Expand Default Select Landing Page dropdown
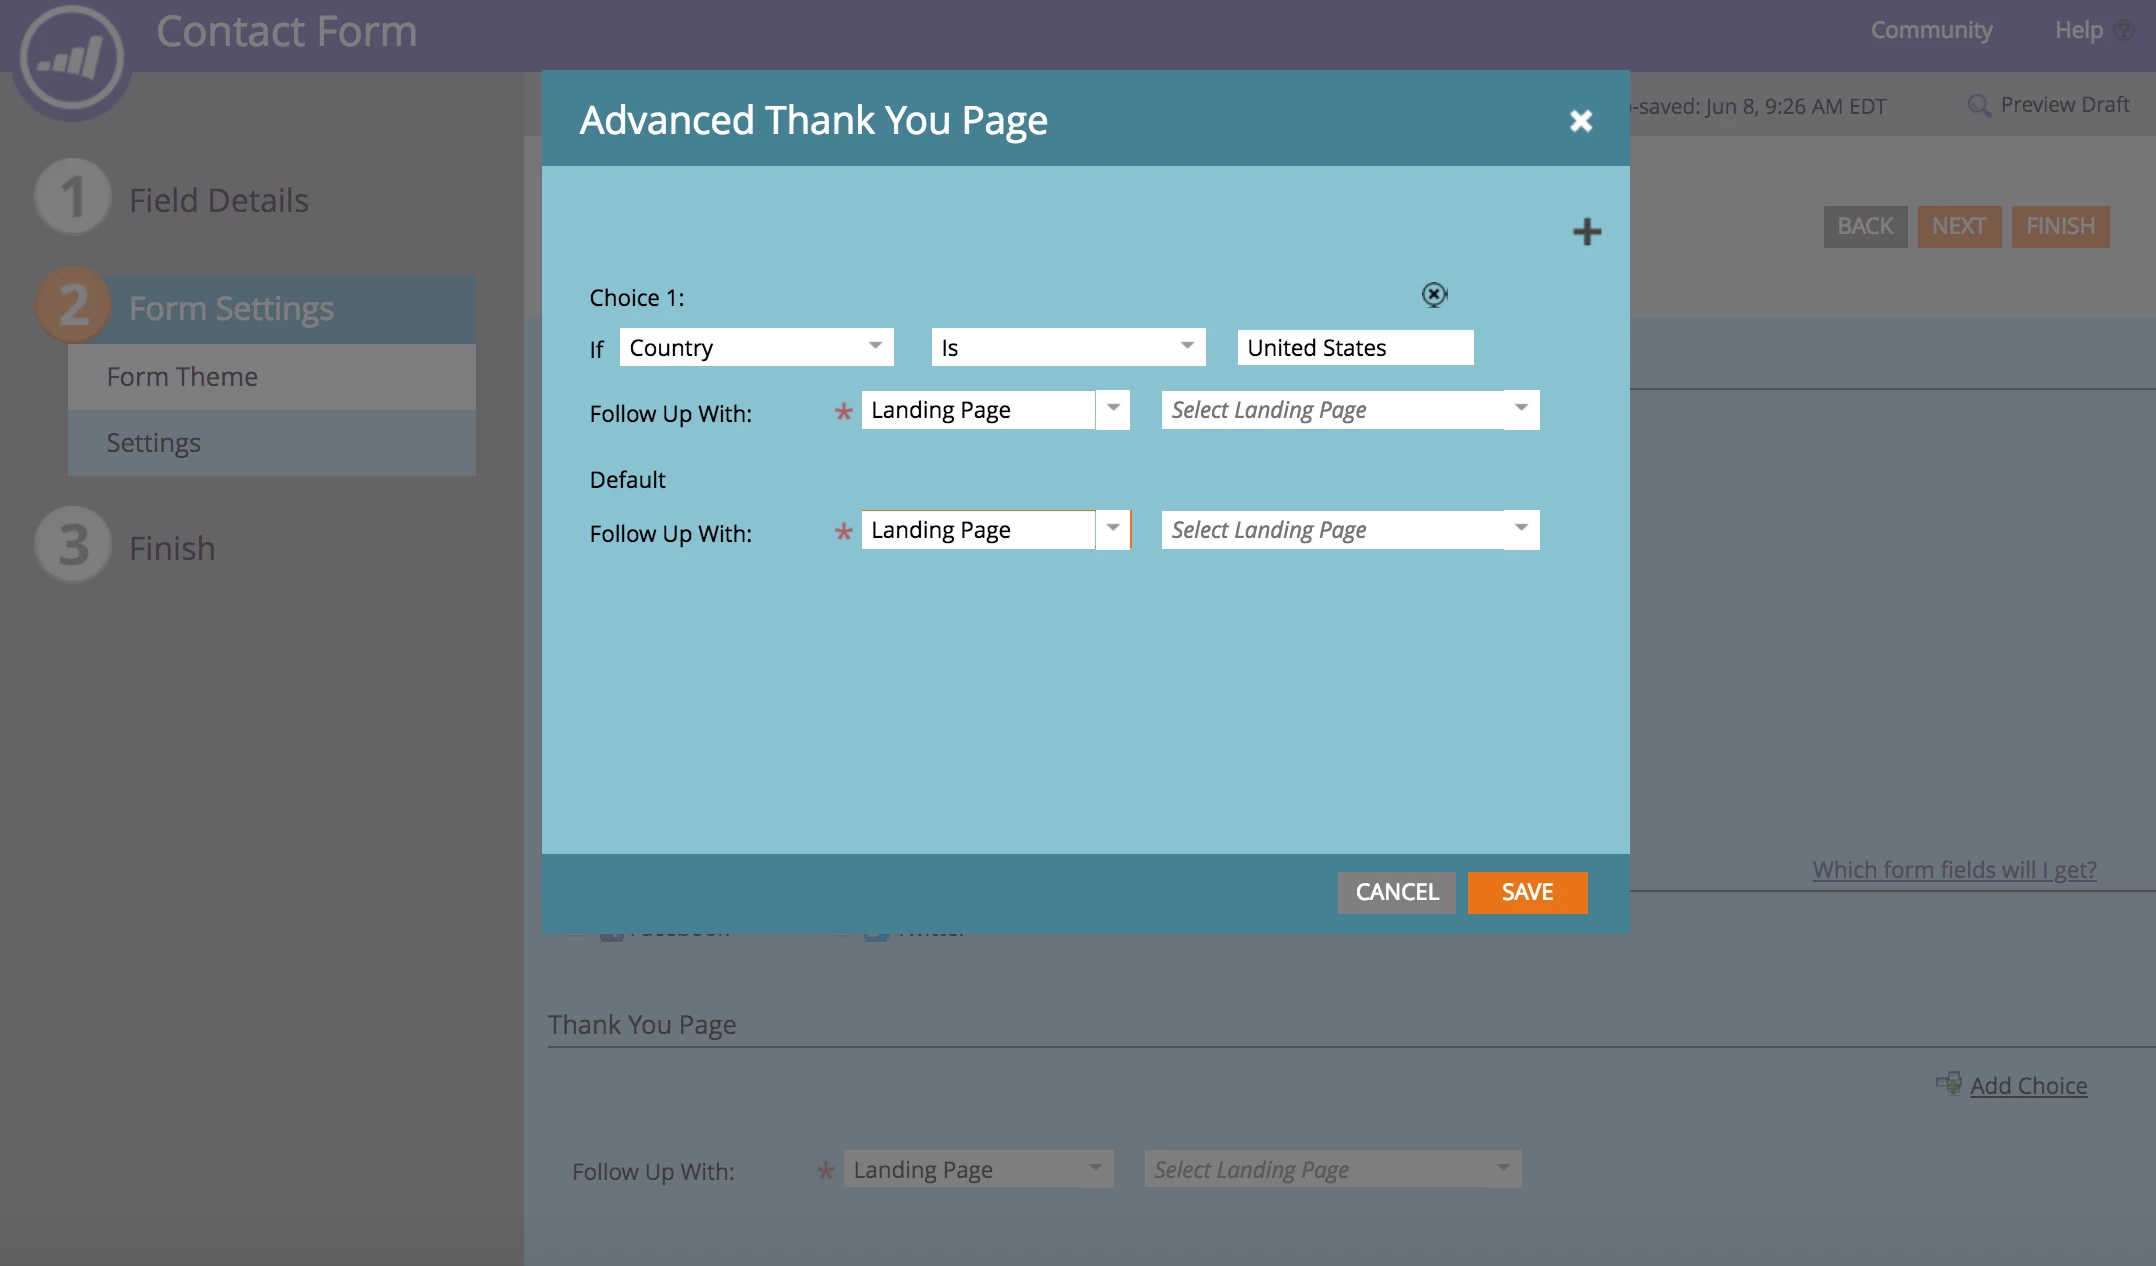The height and width of the screenshot is (1266, 2156). coord(1520,530)
